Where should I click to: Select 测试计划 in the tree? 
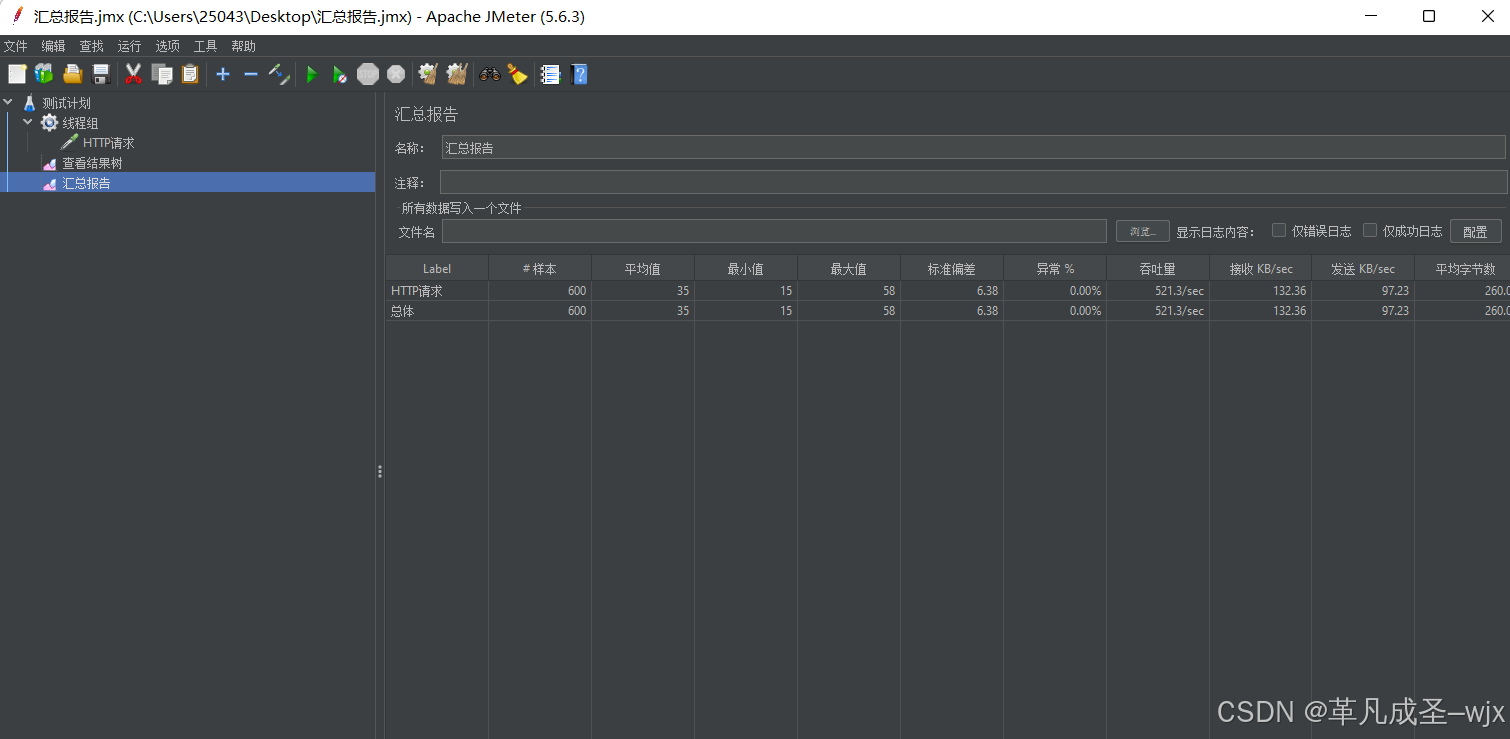[x=67, y=103]
